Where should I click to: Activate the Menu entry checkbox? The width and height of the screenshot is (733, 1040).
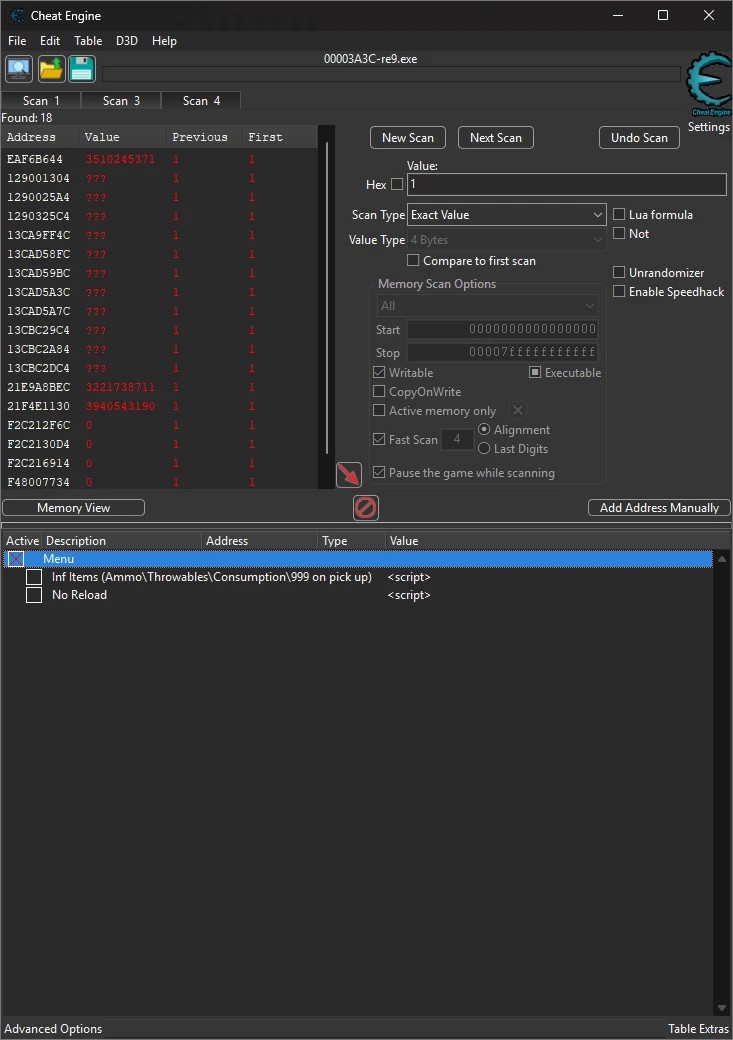coord(16,559)
